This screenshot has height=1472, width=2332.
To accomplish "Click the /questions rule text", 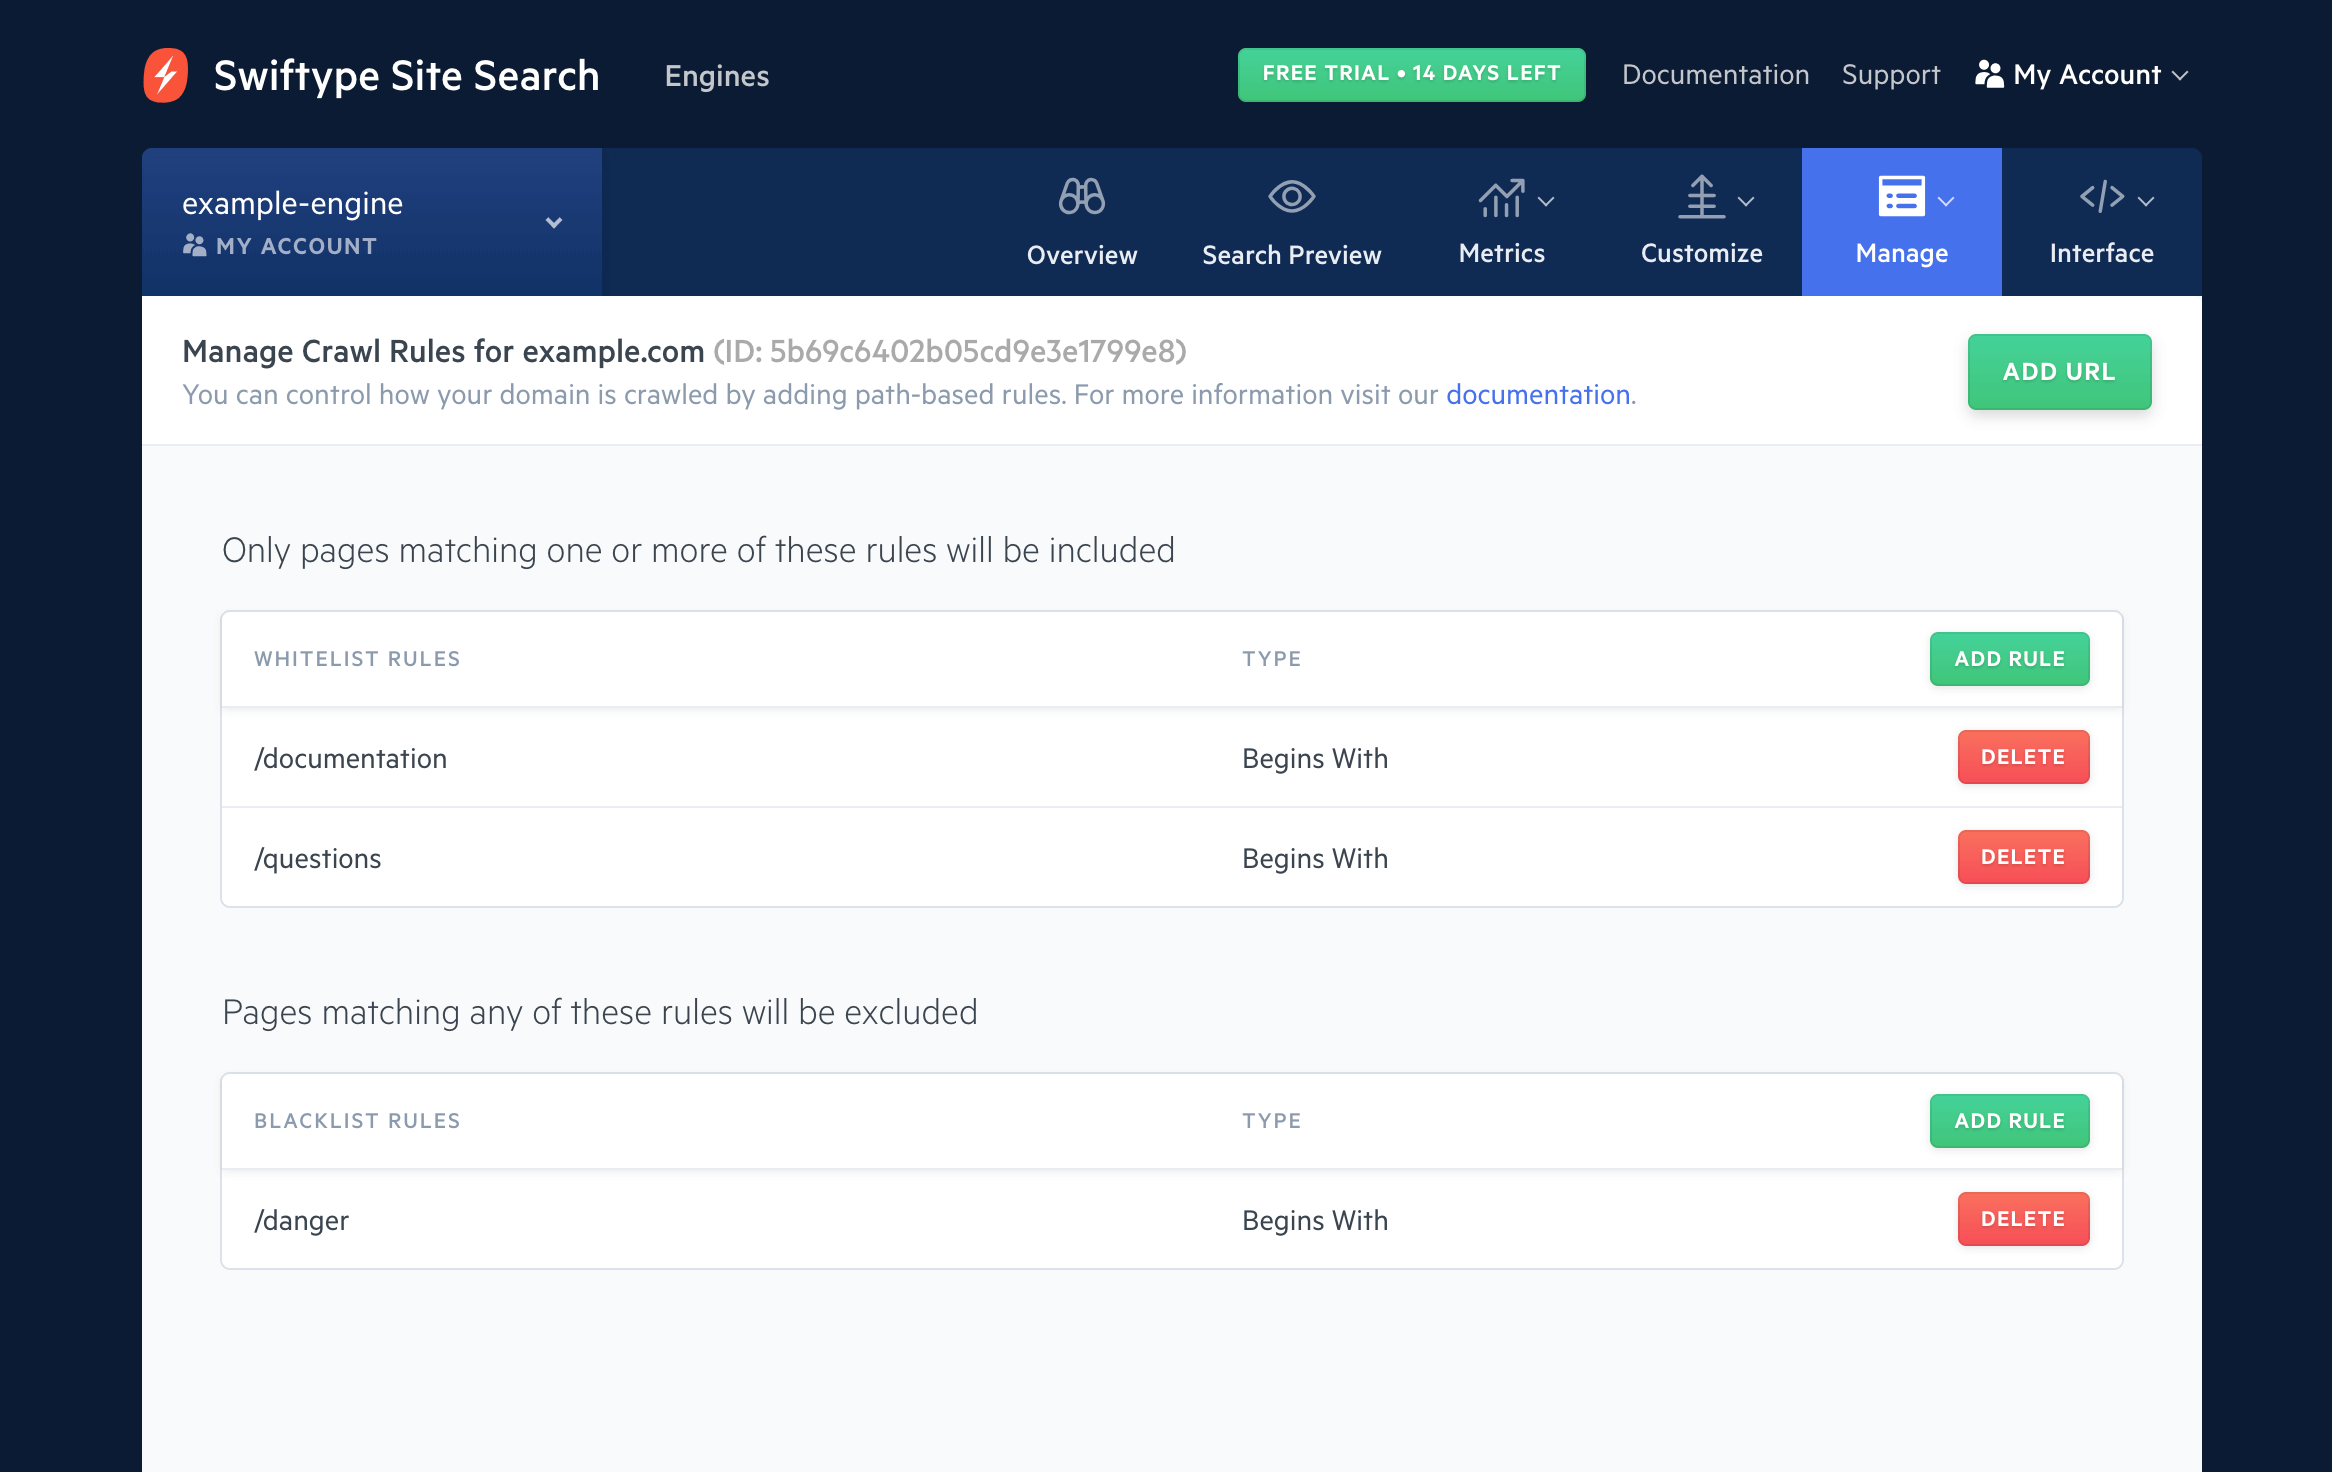I will [x=317, y=859].
